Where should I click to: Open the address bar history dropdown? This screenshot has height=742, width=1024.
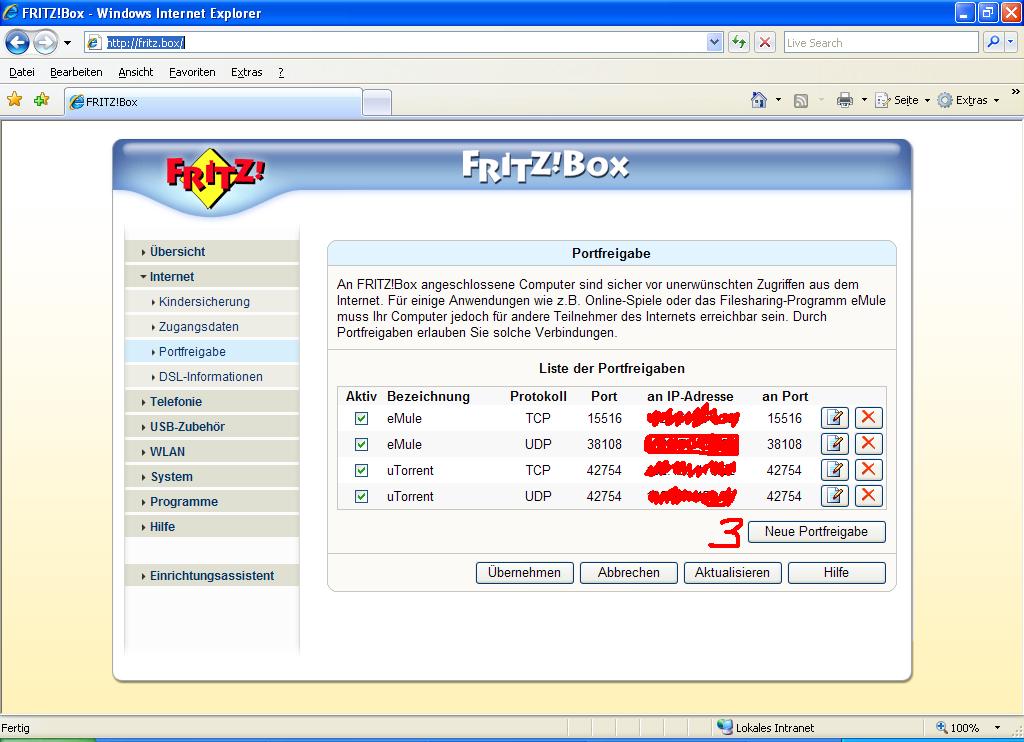(714, 42)
